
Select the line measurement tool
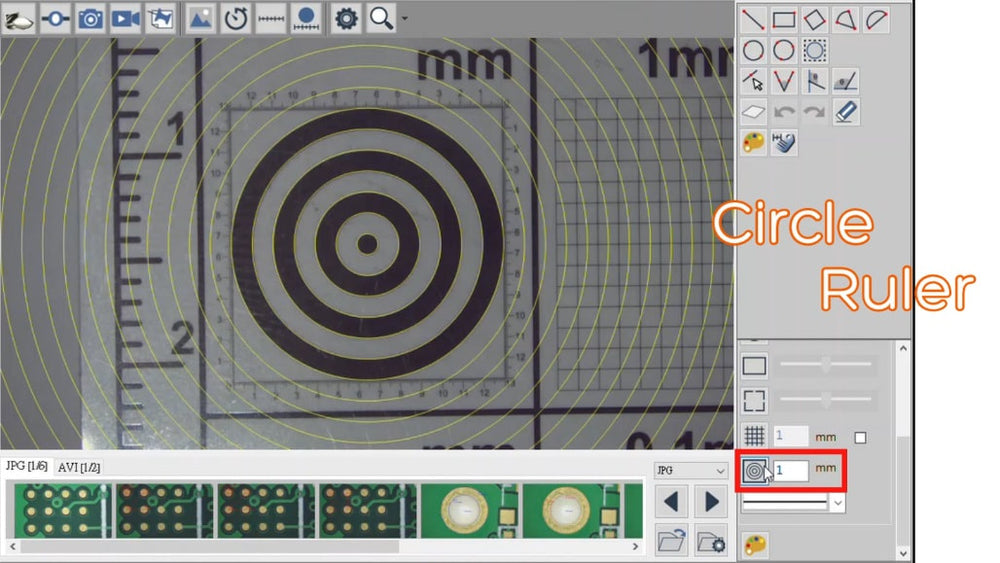pyautogui.click(x=753, y=19)
